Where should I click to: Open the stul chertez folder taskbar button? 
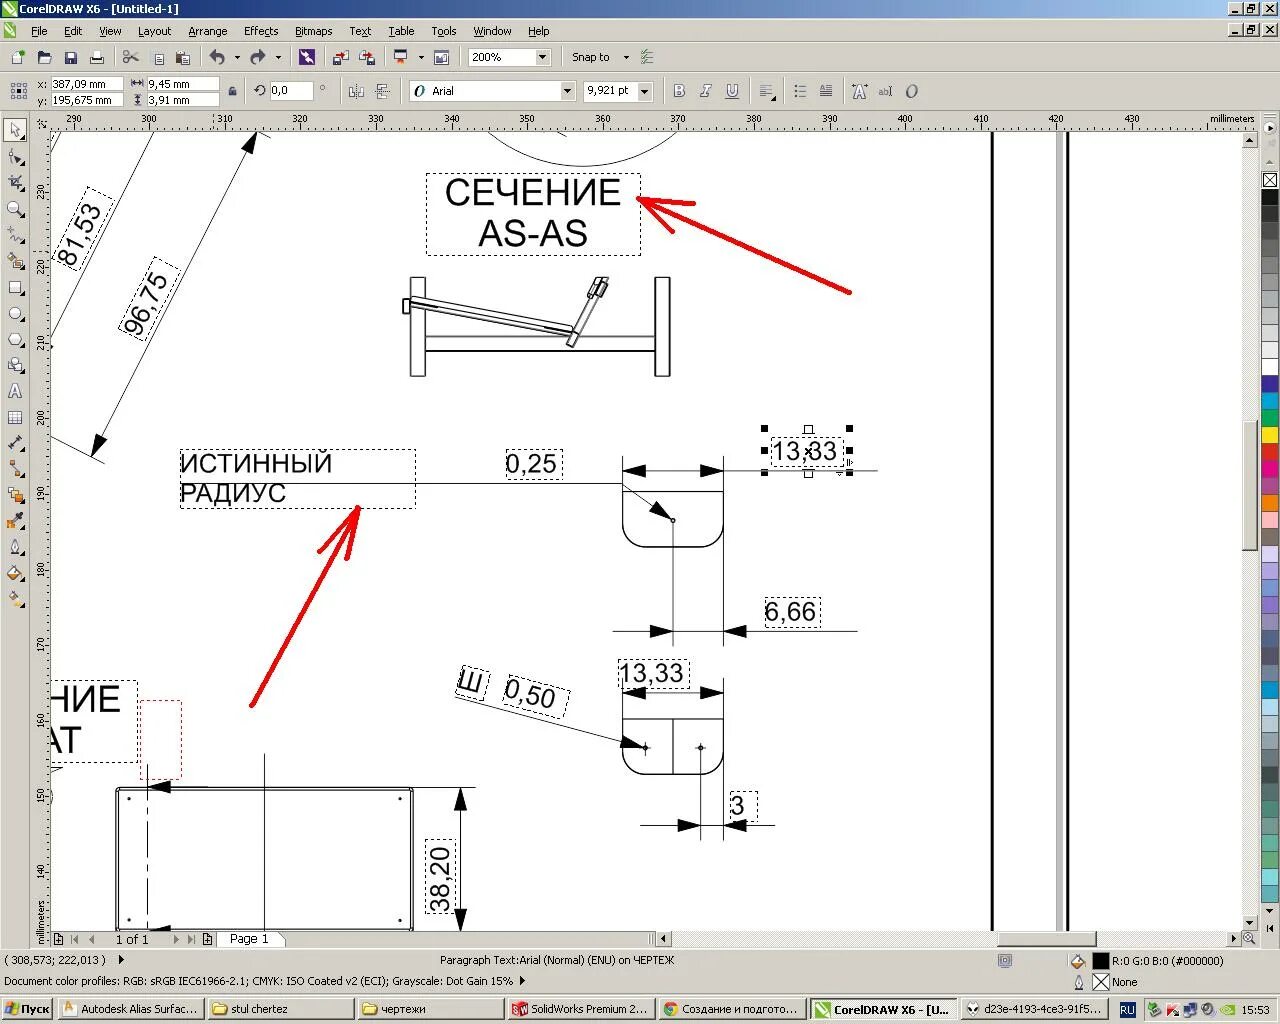(281, 1009)
